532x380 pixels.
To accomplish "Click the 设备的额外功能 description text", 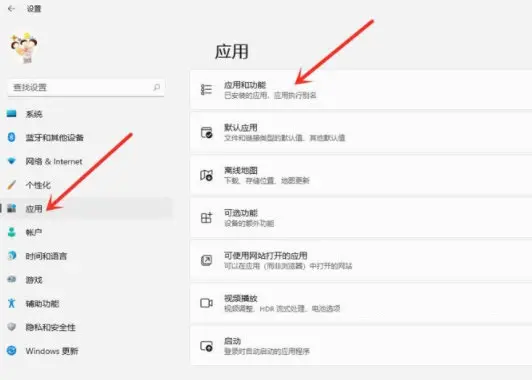I will tap(249, 224).
